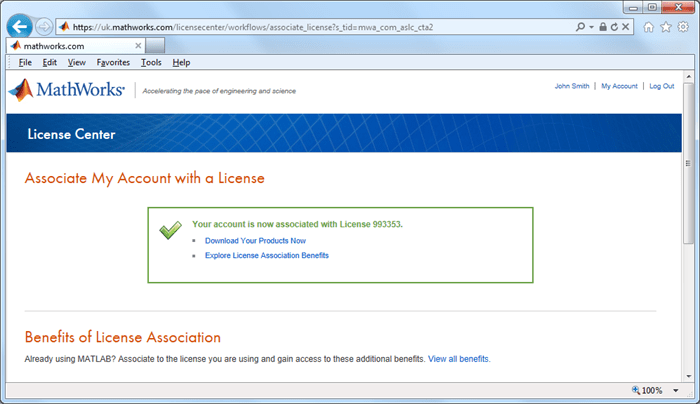700x404 pixels.
Task: Click the search magnifier icon in address bar
Action: point(580,27)
